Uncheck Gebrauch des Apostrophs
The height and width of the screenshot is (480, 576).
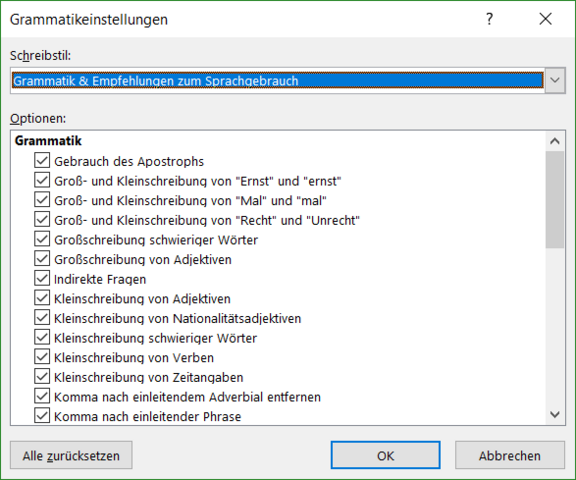pyautogui.click(x=42, y=161)
